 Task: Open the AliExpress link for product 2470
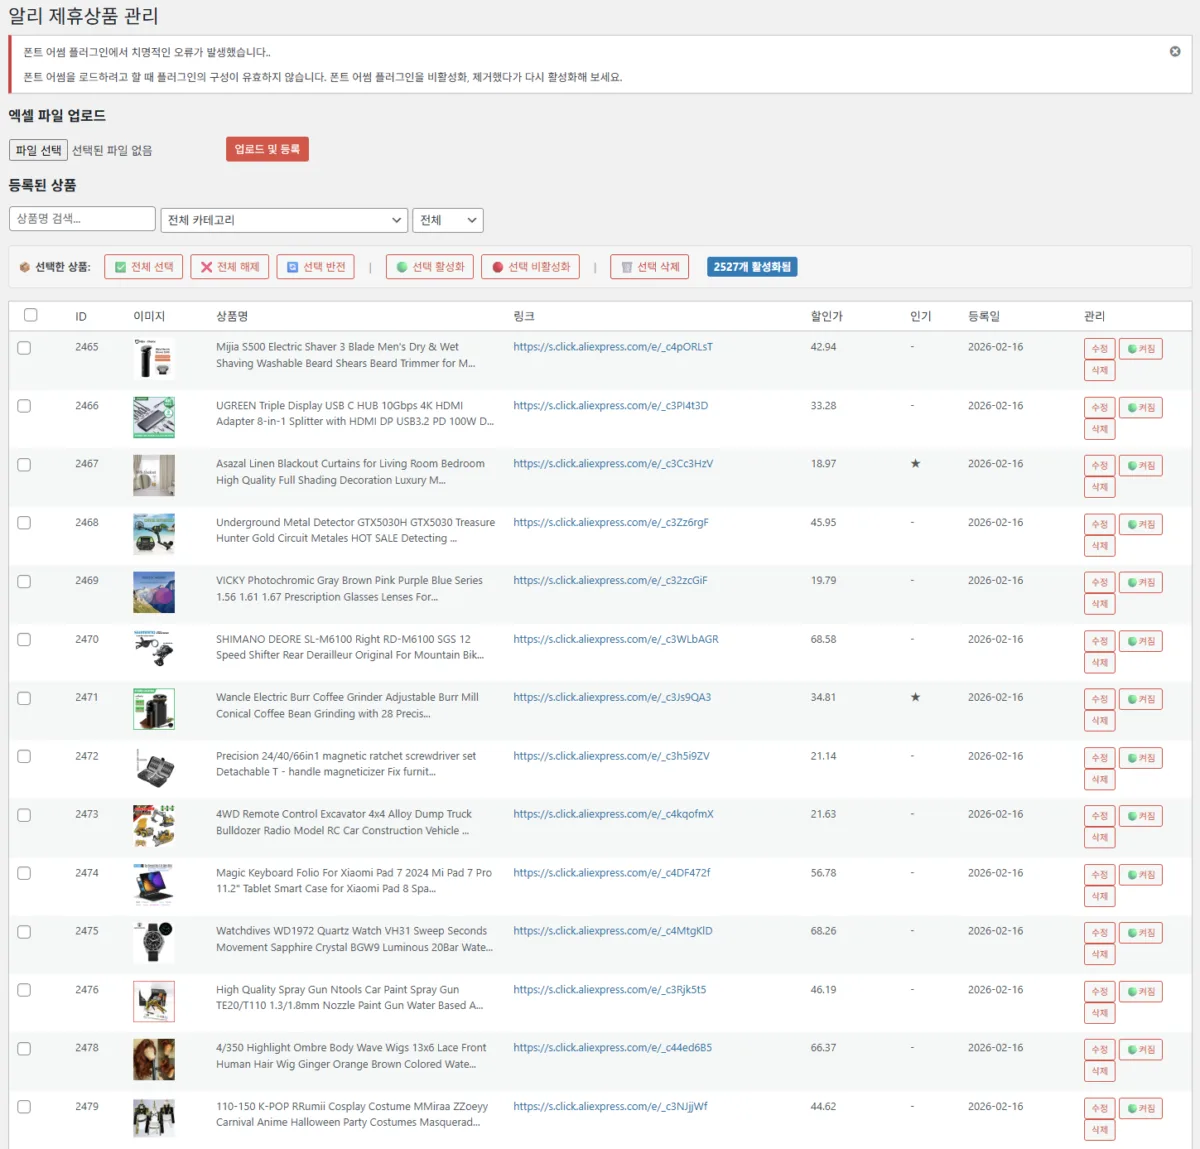tap(616, 640)
